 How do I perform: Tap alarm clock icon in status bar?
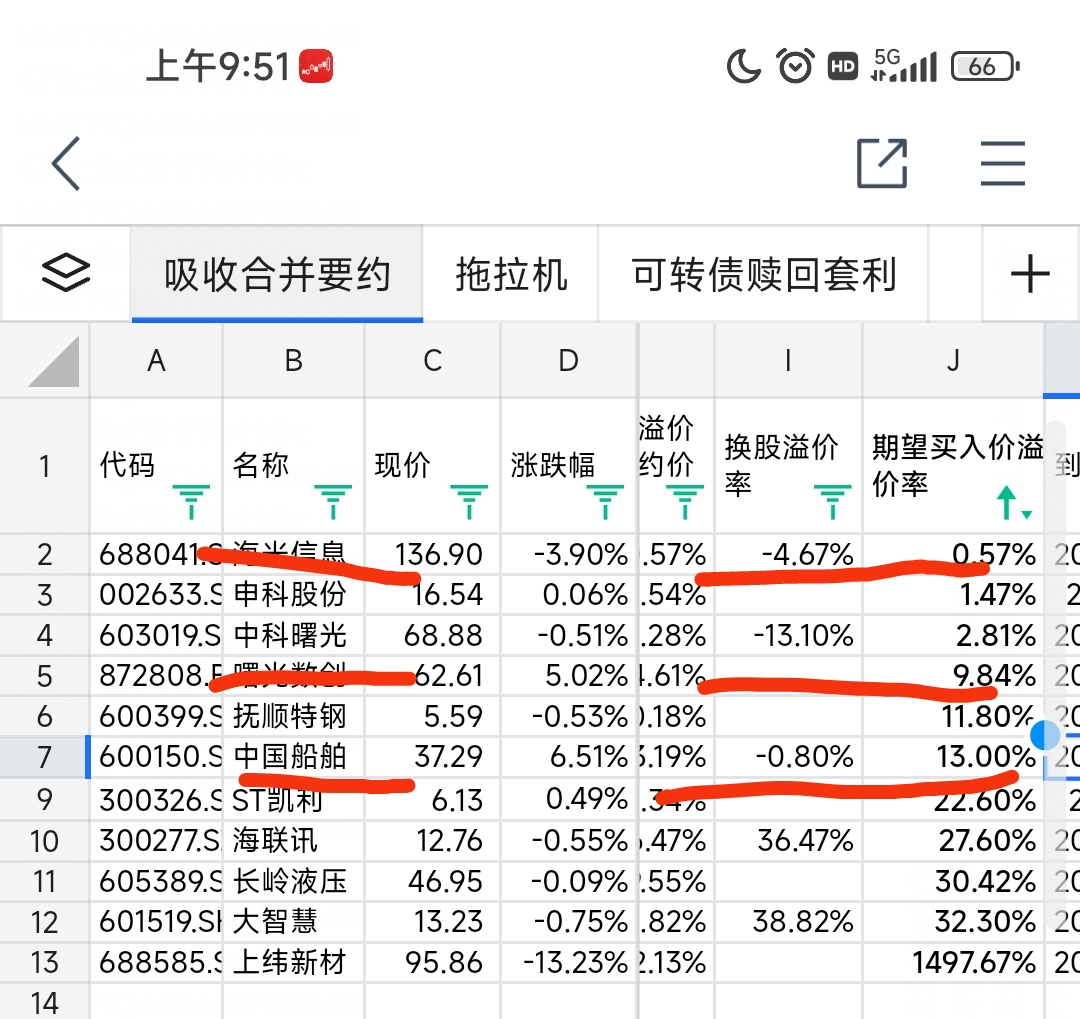pyautogui.click(x=796, y=66)
